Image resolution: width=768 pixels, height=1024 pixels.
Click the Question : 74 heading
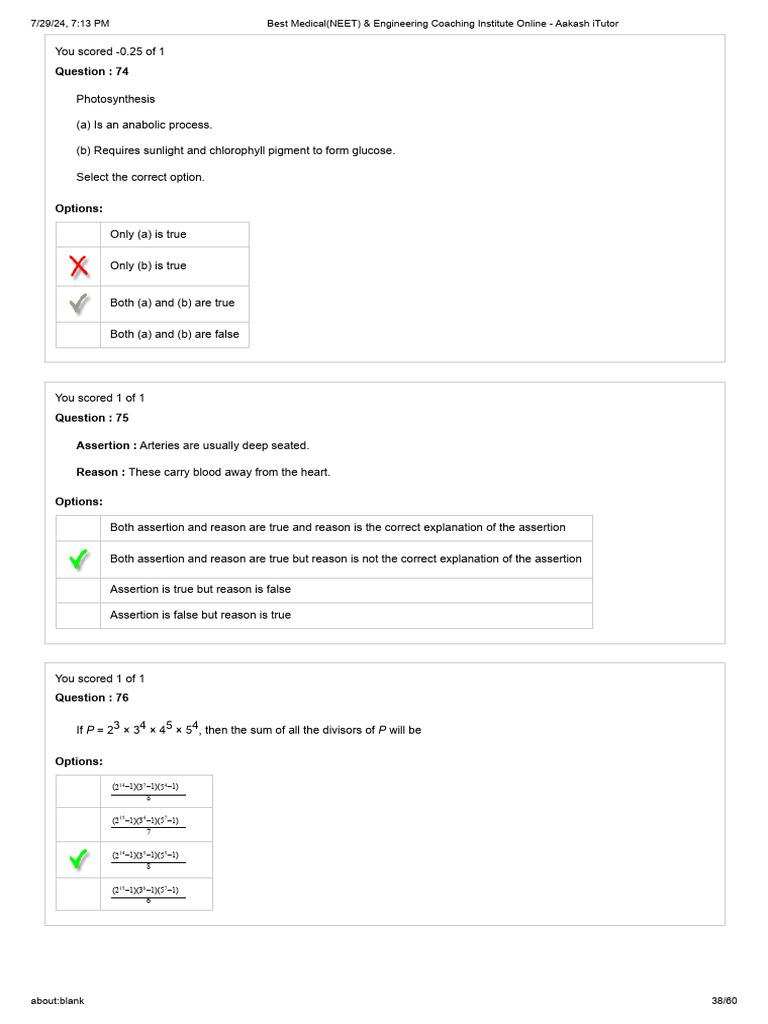(91, 72)
